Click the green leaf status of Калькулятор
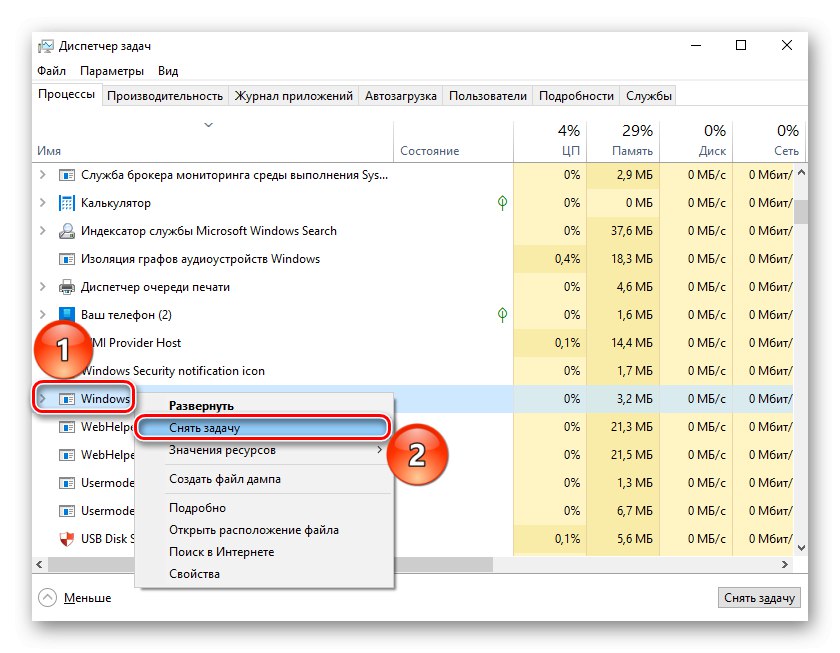Image resolution: width=840 pixels, height=653 pixels. [x=502, y=202]
